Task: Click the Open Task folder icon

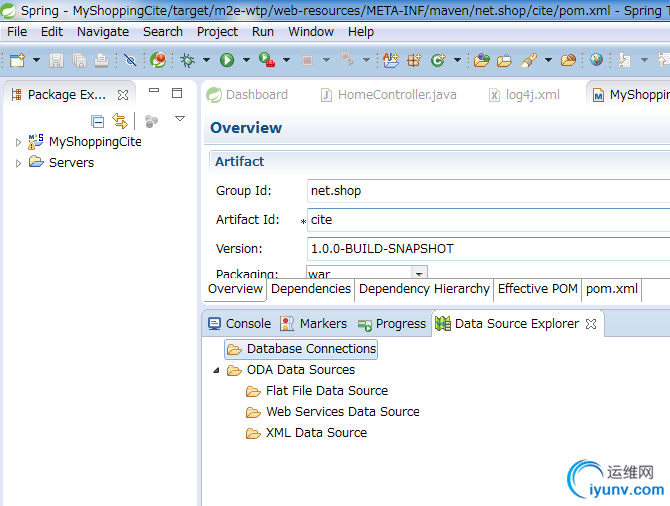Action: tap(504, 60)
